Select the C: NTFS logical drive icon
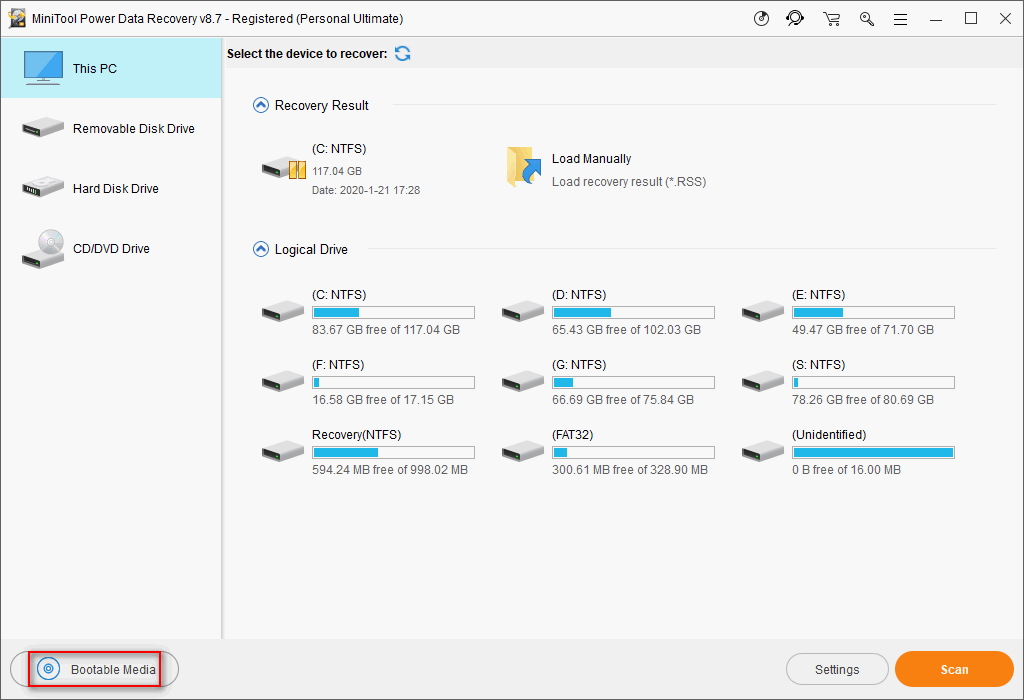Viewport: 1024px width, 700px height. [283, 311]
